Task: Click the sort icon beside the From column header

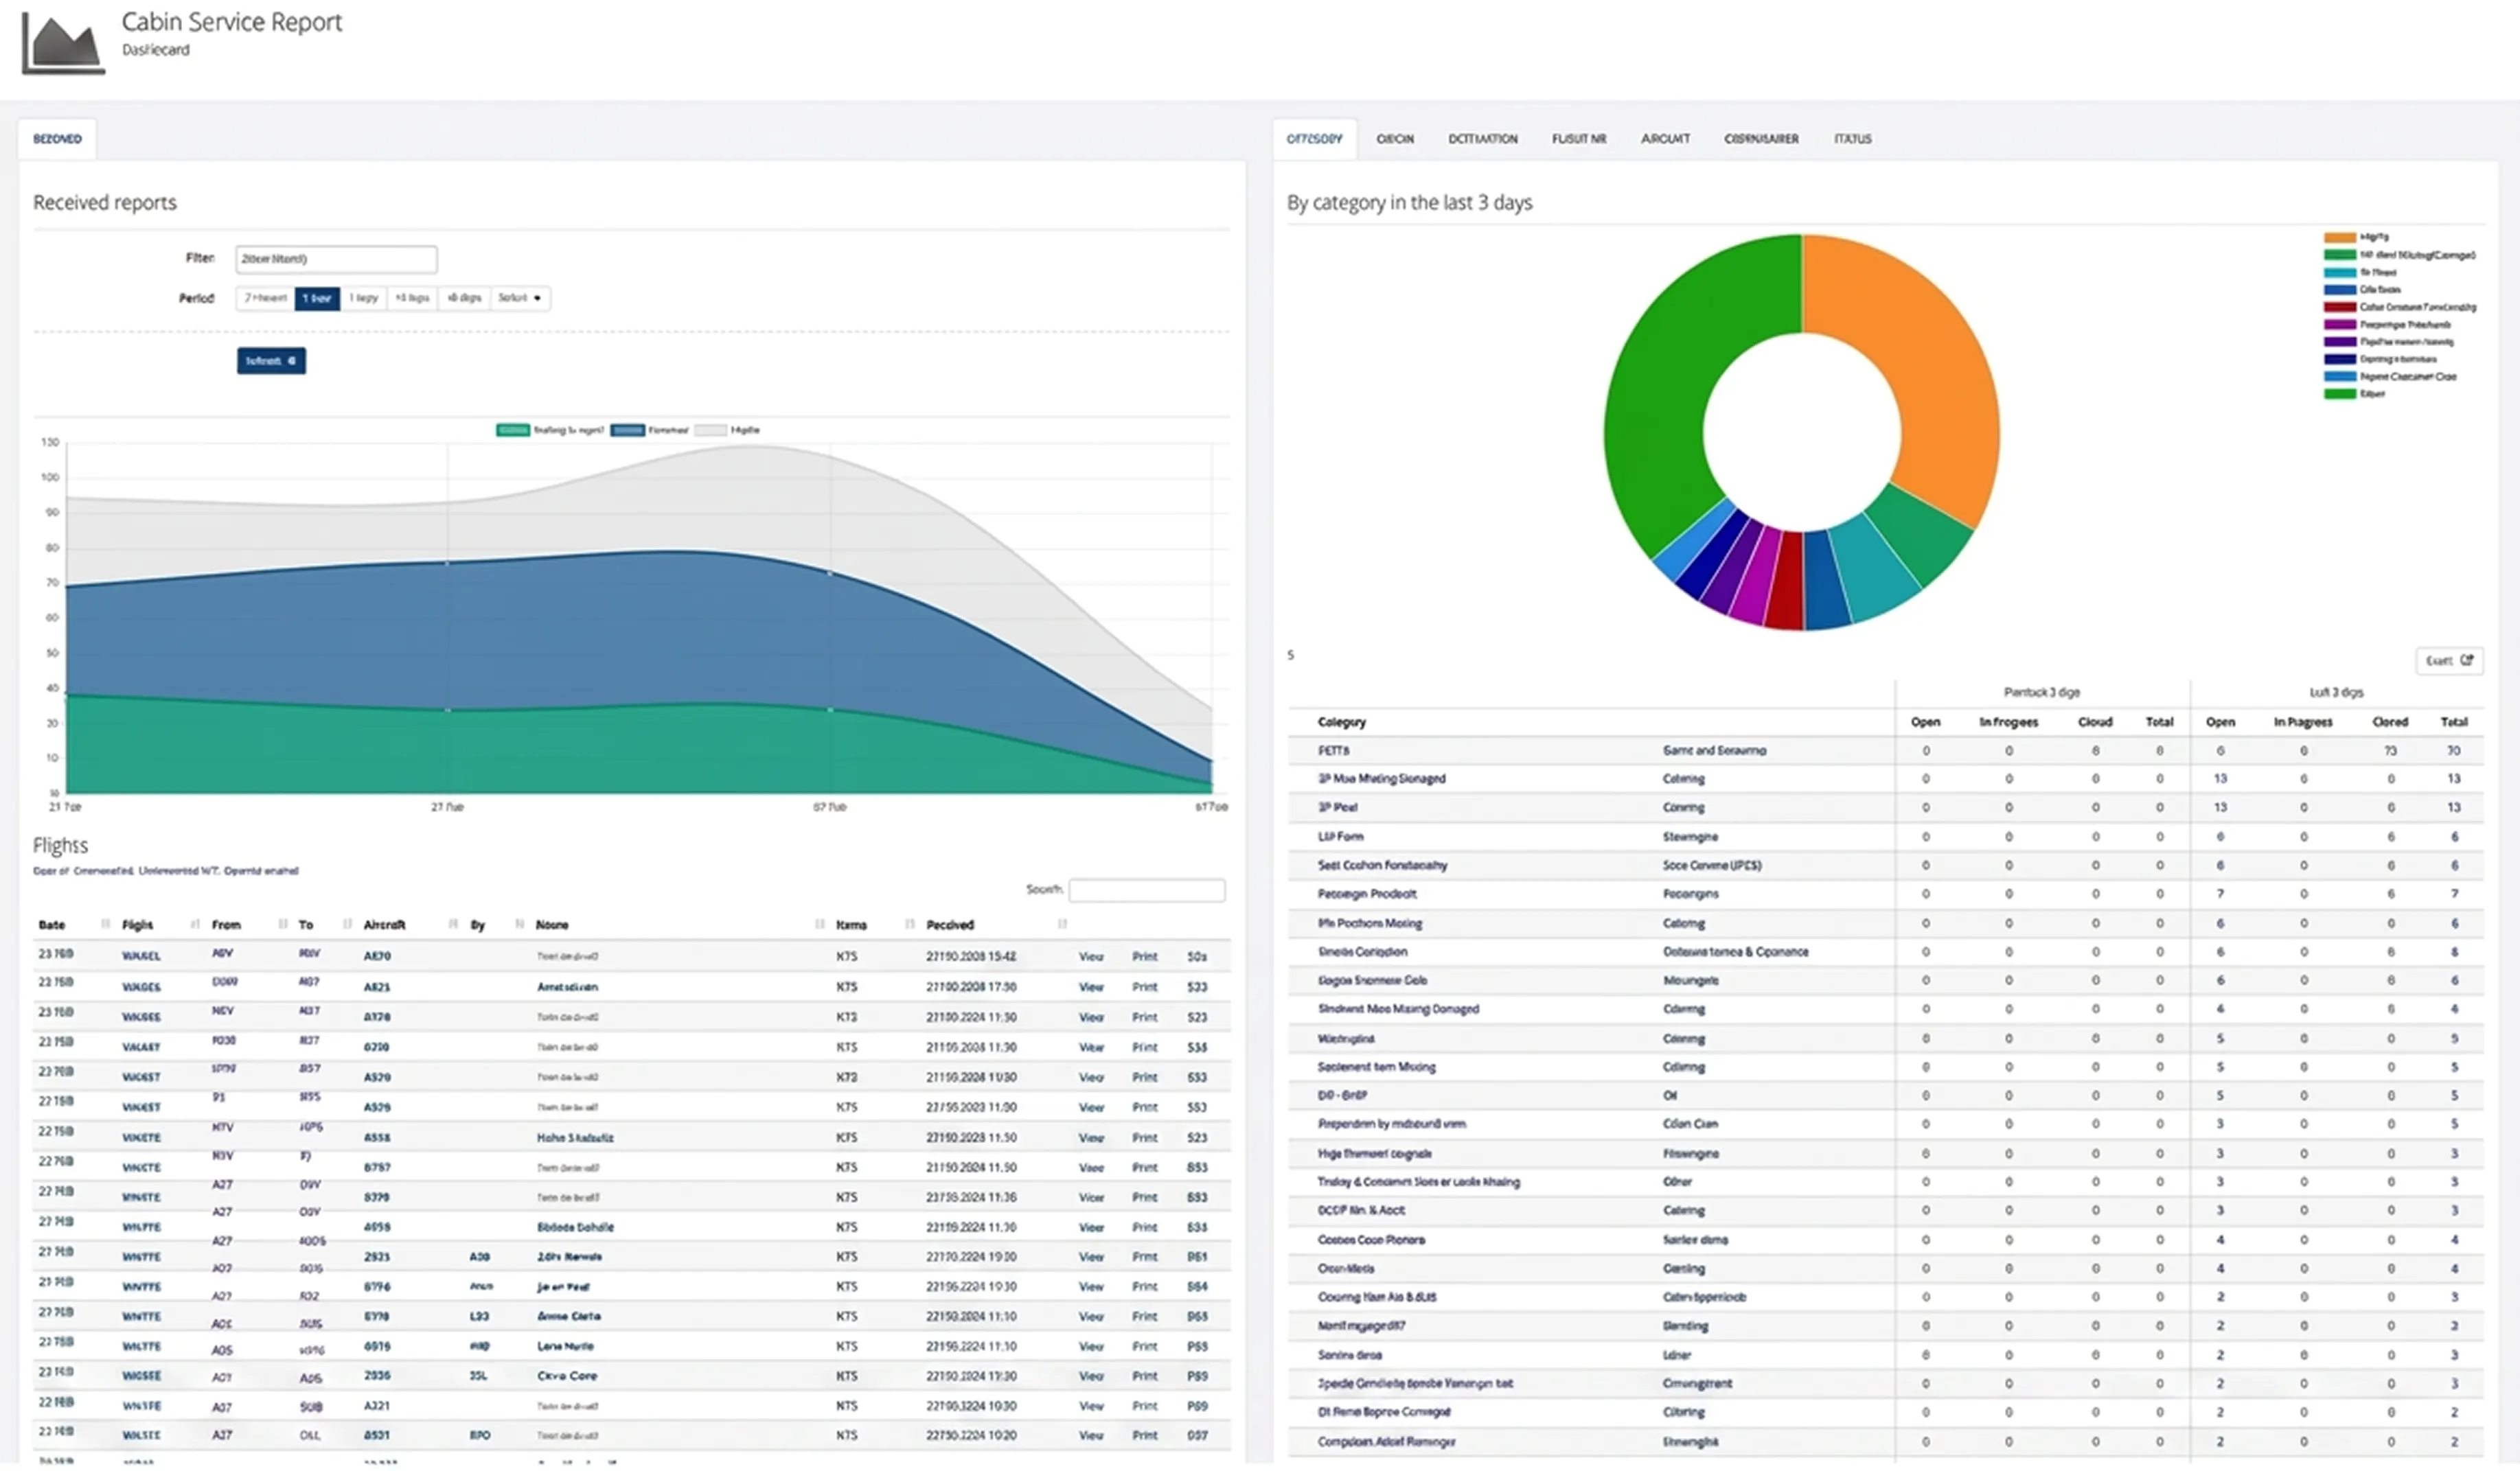Action: [x=283, y=924]
